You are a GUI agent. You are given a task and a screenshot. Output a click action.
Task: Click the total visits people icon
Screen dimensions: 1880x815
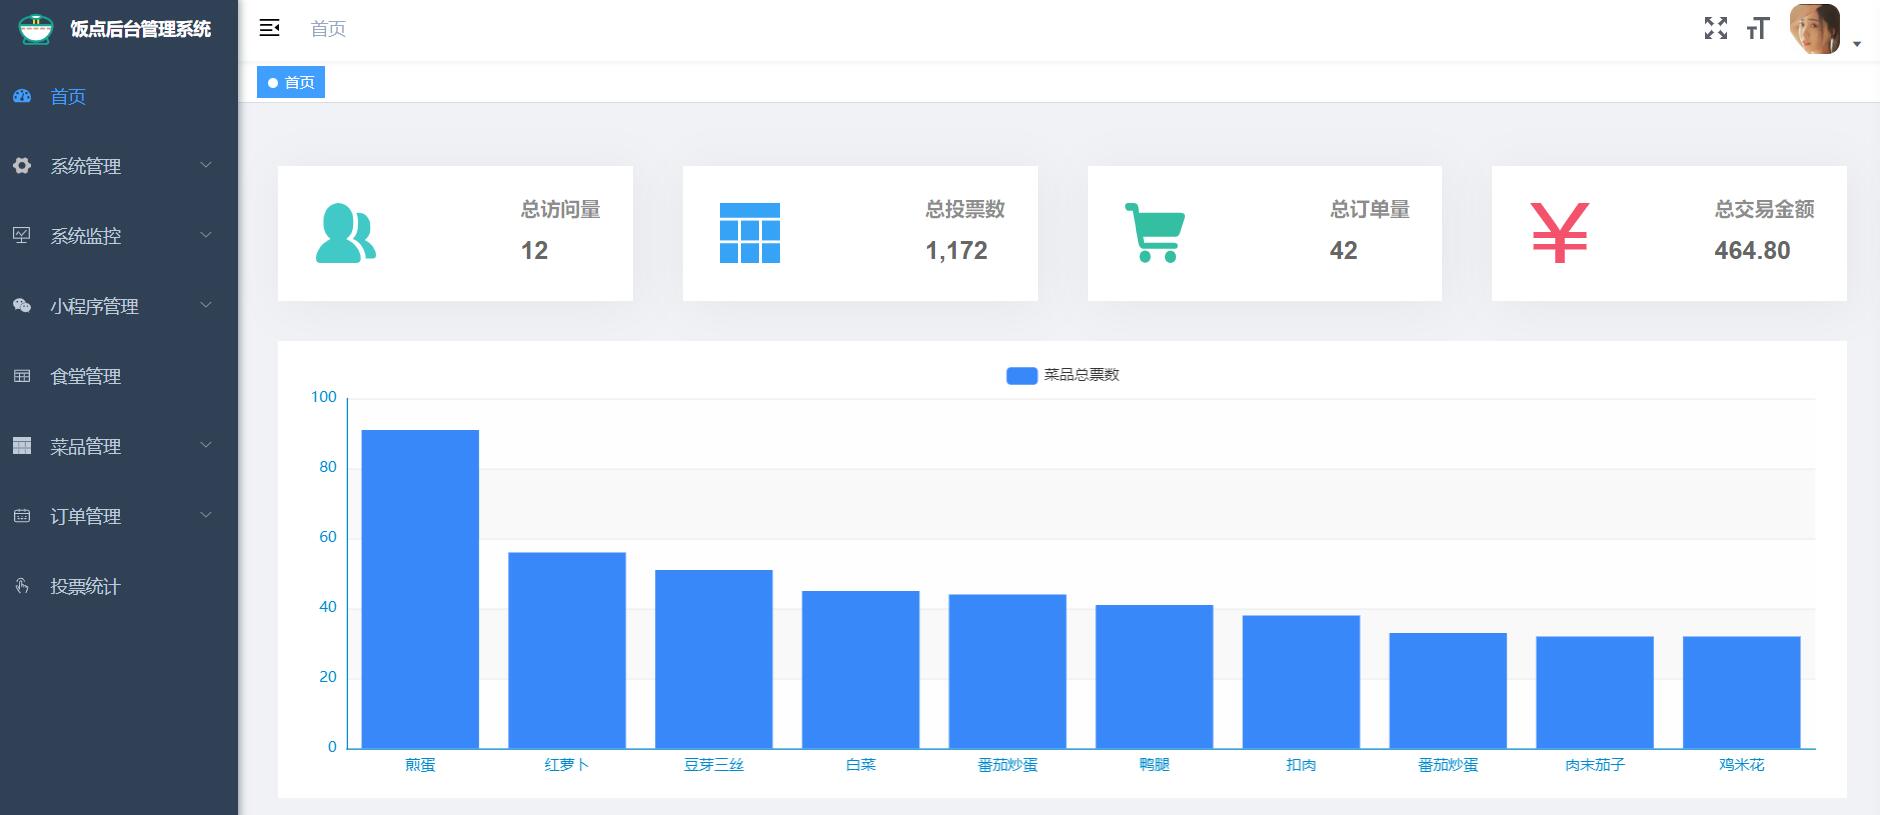tap(345, 233)
